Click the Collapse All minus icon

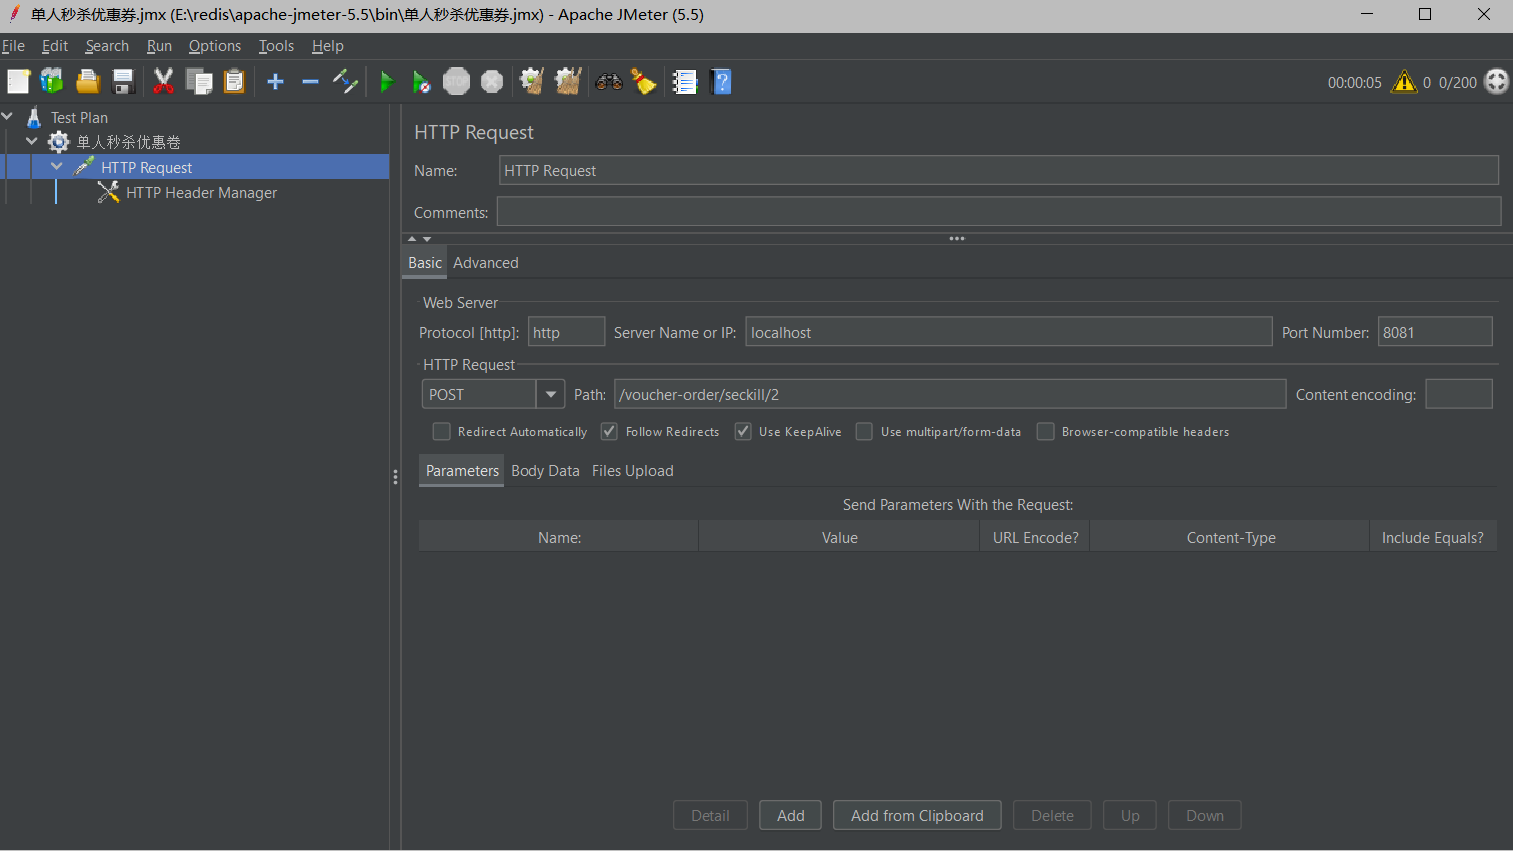[x=310, y=82]
